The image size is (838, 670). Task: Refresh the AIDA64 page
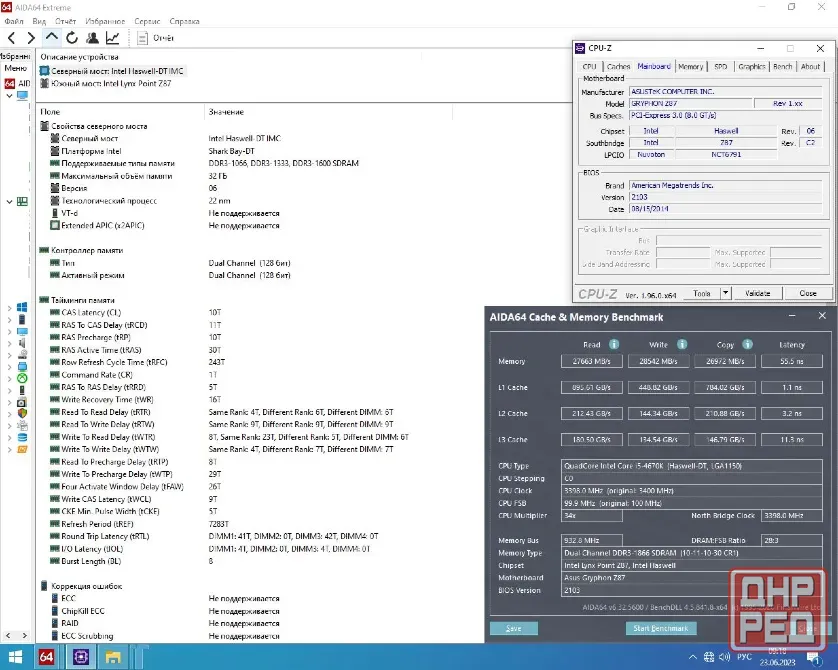(x=72, y=38)
